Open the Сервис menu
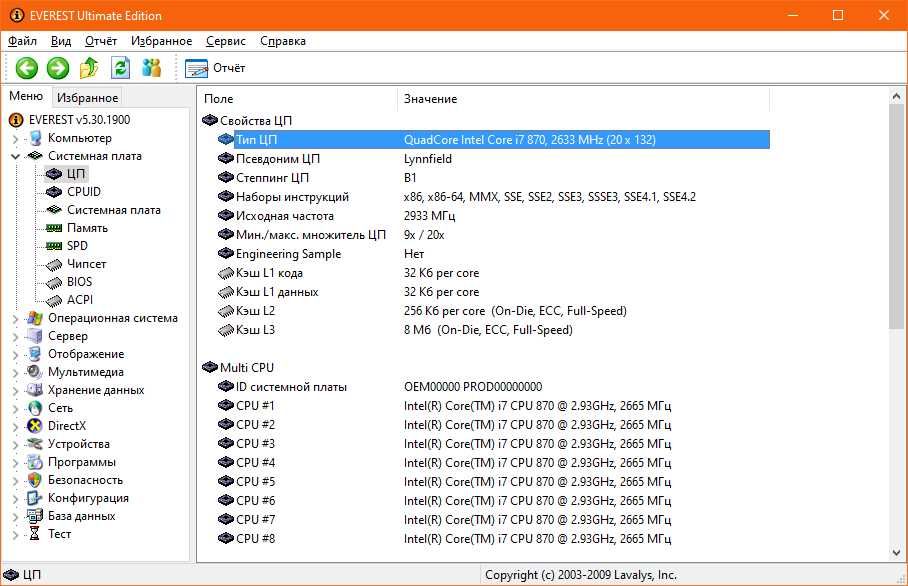Viewport: 908px width, 586px height. point(226,41)
